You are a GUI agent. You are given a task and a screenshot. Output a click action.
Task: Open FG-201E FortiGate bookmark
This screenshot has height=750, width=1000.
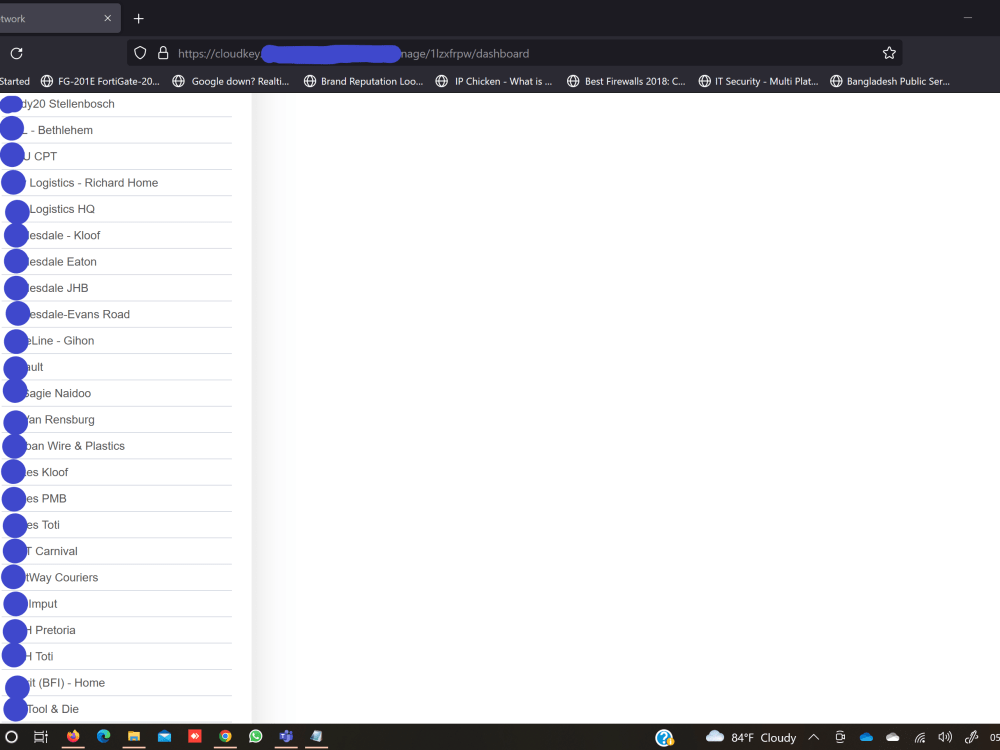coord(101,81)
